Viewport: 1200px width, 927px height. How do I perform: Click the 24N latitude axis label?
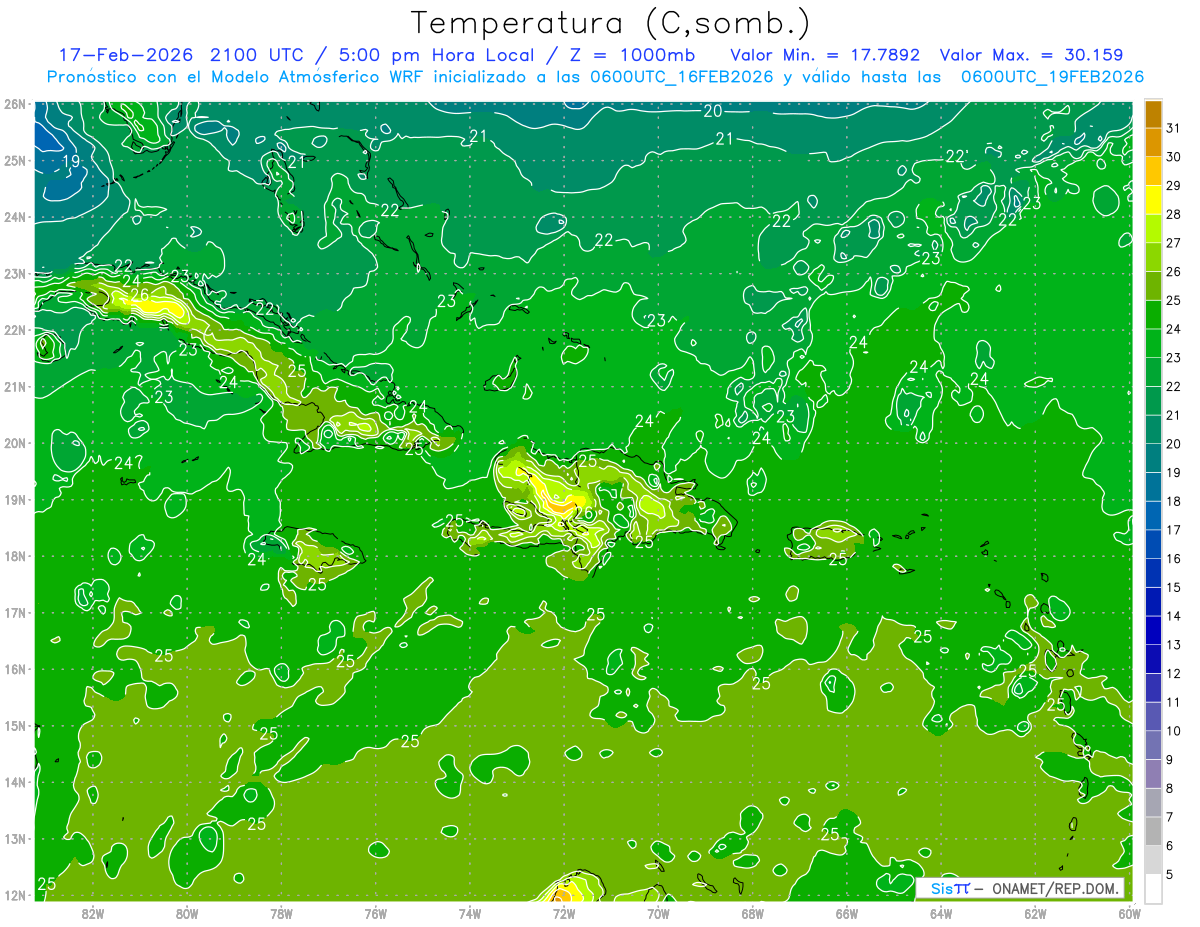pyautogui.click(x=14, y=217)
